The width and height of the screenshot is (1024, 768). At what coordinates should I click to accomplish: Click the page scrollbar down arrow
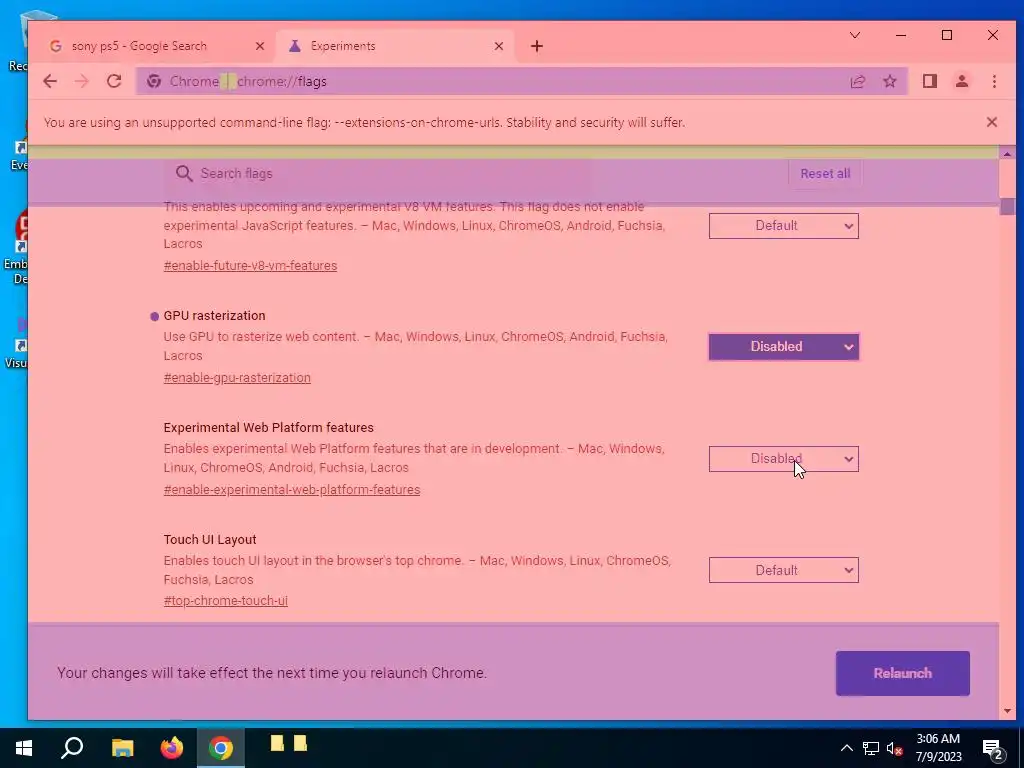click(1007, 711)
